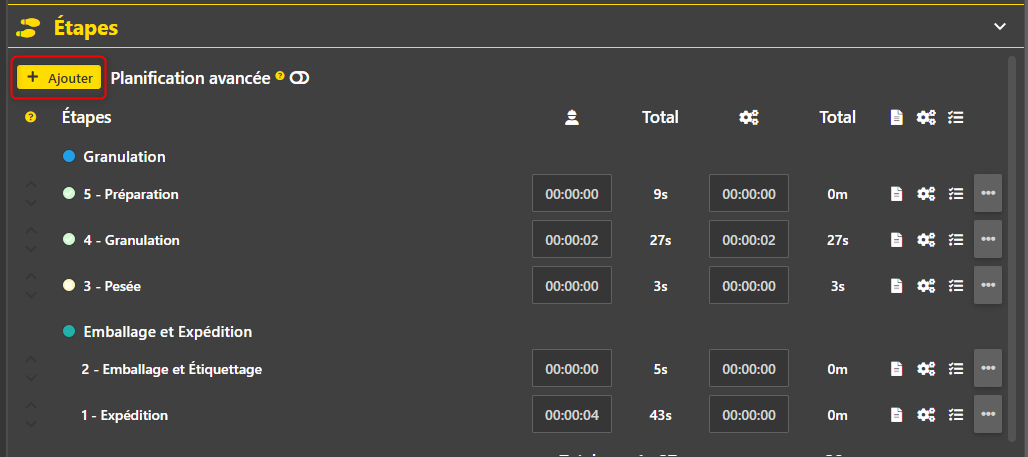
Task: Open gears icon for Emballage et Étiquettage
Action: (x=926, y=368)
